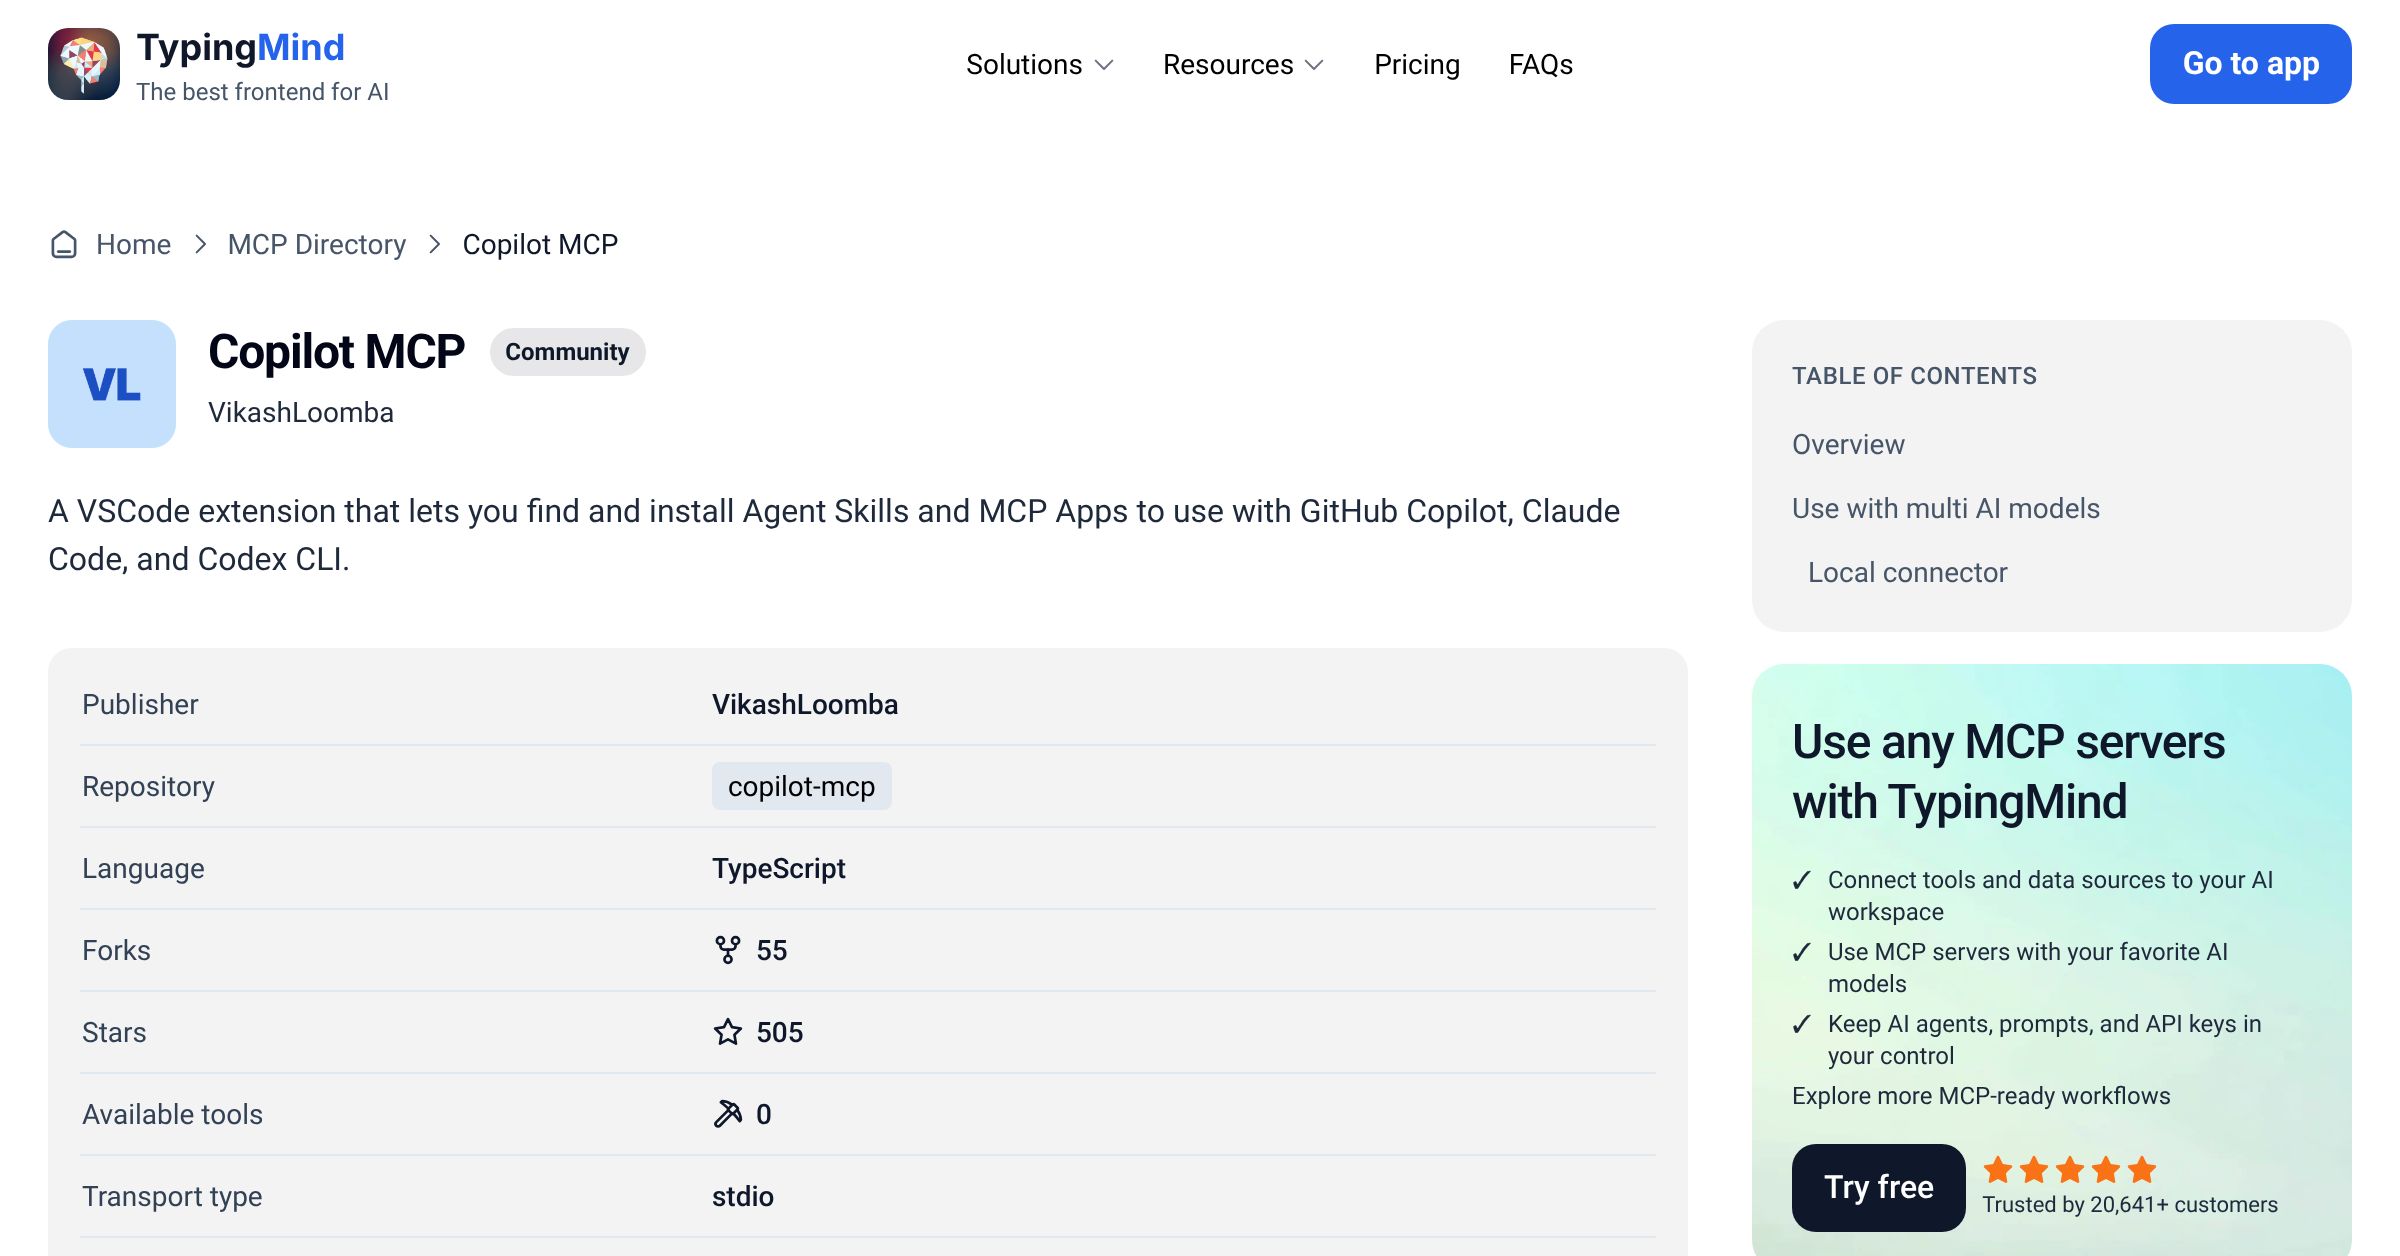The image size is (2400, 1256).
Task: Click the TABLE OF CONTENTS heading
Action: pos(1914,376)
